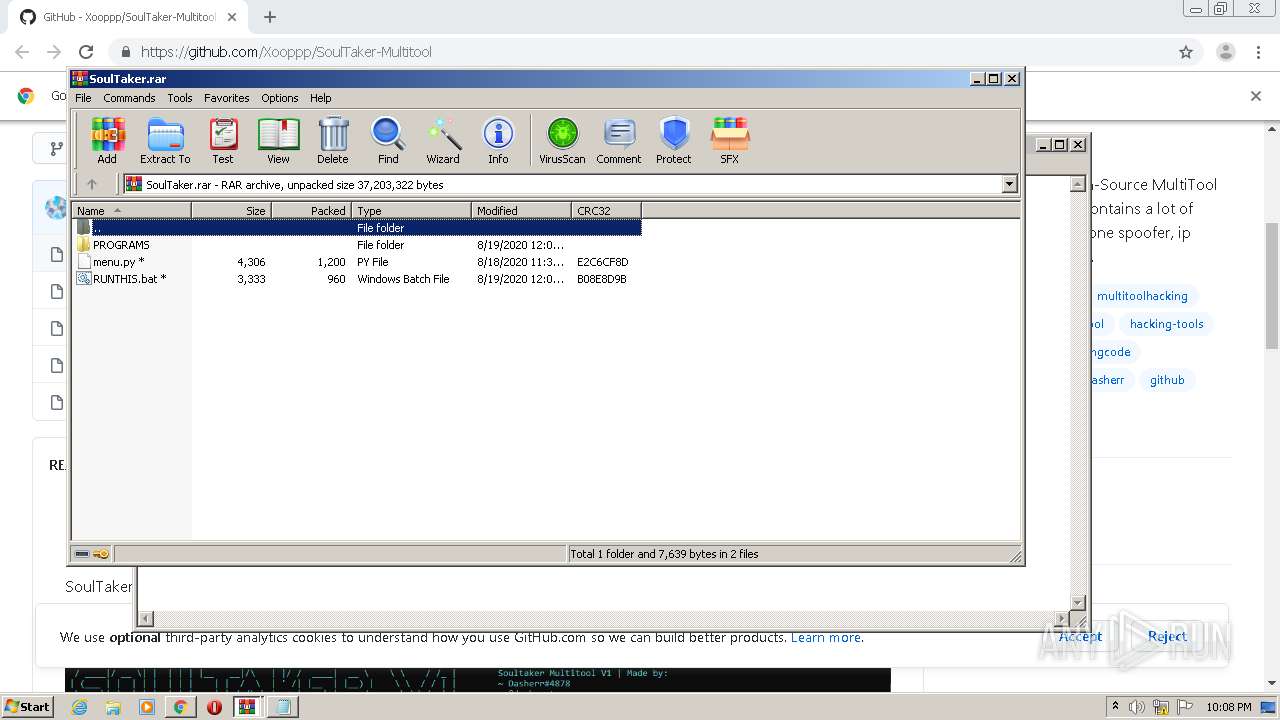
Task: Click the Add toolbar icon in WinRAR
Action: tap(107, 140)
